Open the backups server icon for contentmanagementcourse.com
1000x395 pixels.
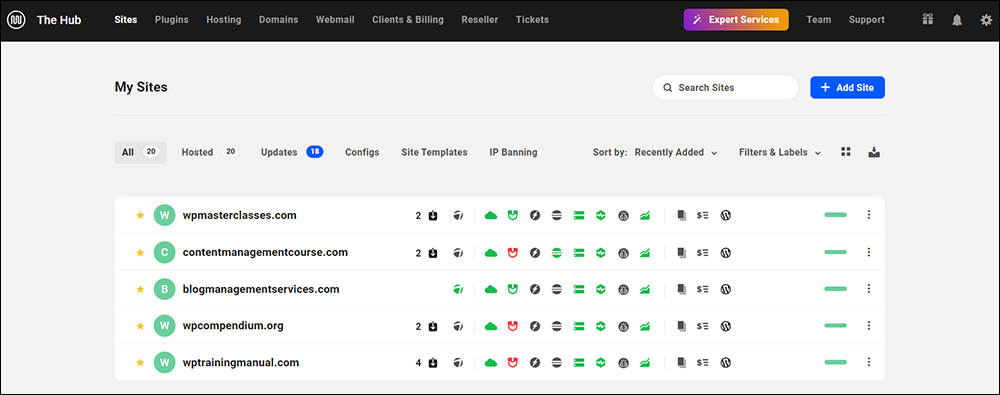pyautogui.click(x=579, y=253)
